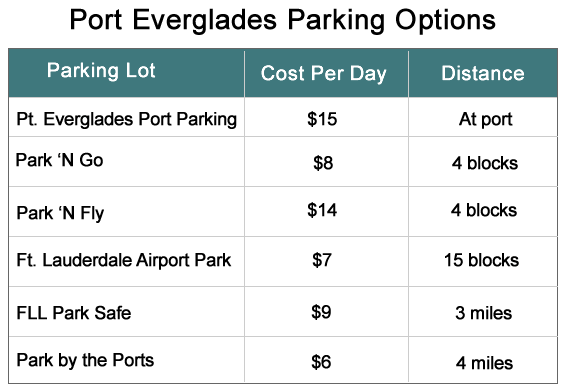
Task: Select the Ft. Lauderdale Airport Park cell
Action: click(124, 260)
